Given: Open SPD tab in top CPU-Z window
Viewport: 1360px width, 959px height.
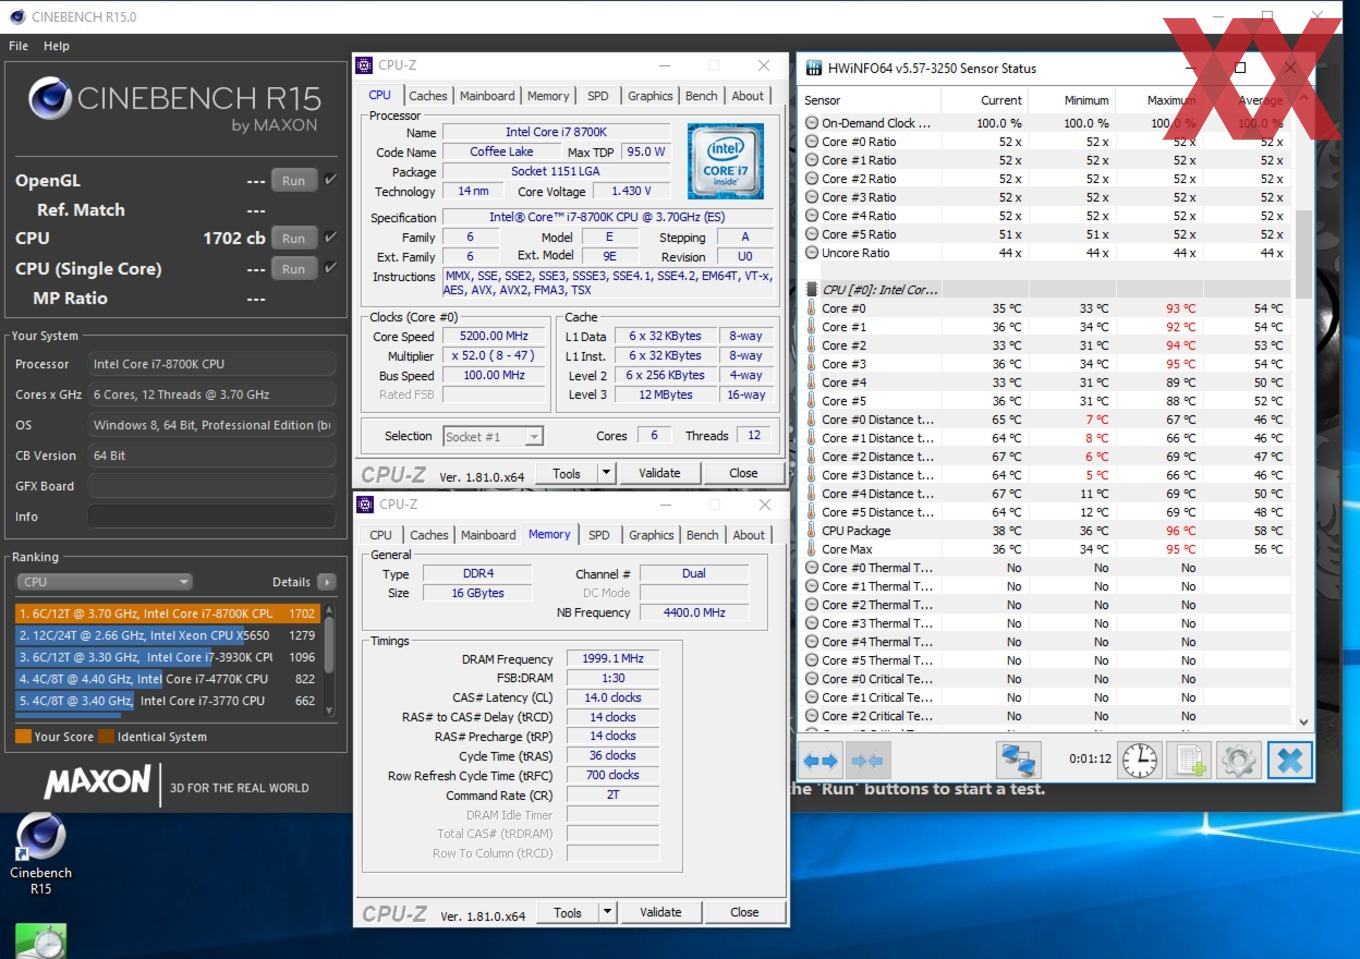Looking at the screenshot, I should click(598, 96).
